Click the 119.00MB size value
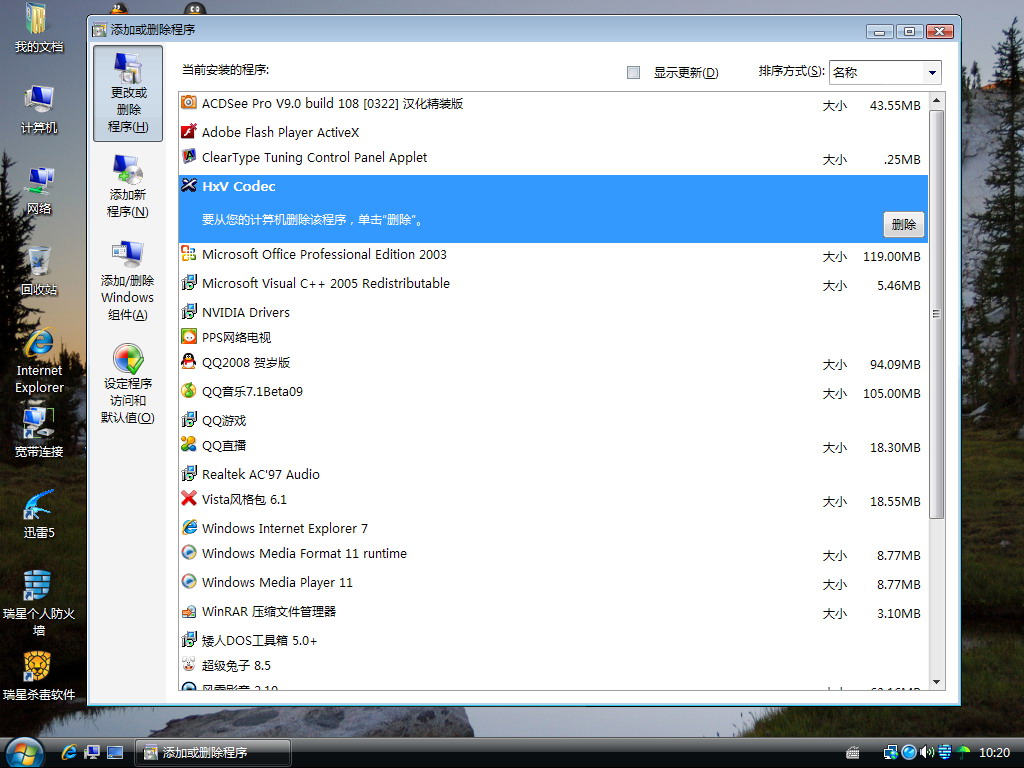This screenshot has height=768, width=1024. [891, 257]
